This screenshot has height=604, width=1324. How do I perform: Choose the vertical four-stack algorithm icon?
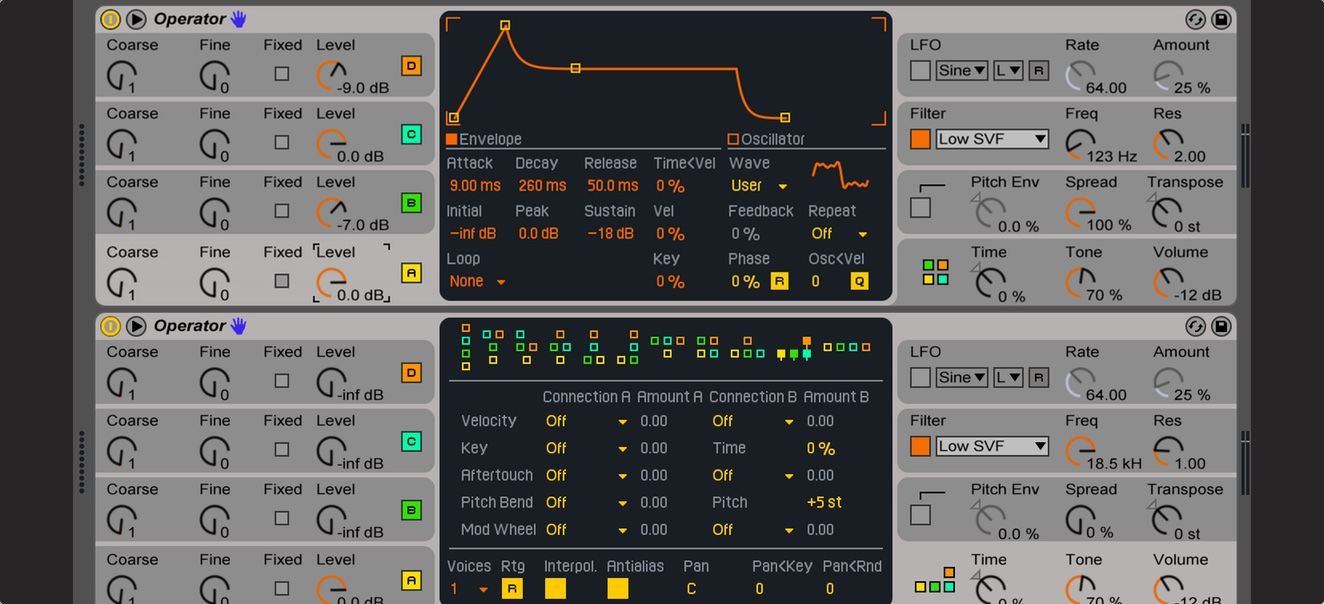pyautogui.click(x=466, y=347)
